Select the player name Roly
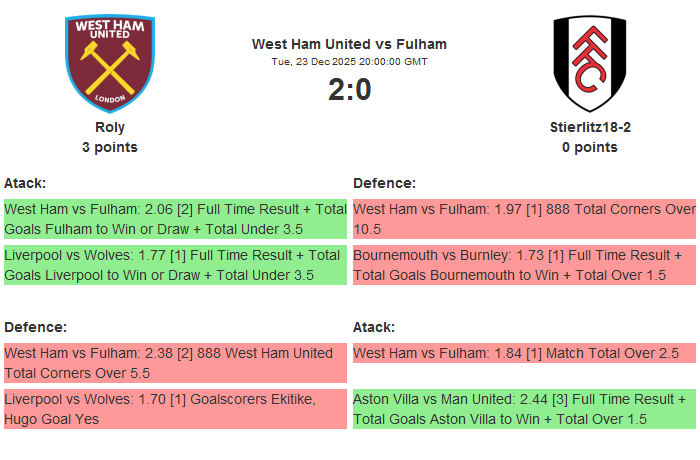 (110, 127)
